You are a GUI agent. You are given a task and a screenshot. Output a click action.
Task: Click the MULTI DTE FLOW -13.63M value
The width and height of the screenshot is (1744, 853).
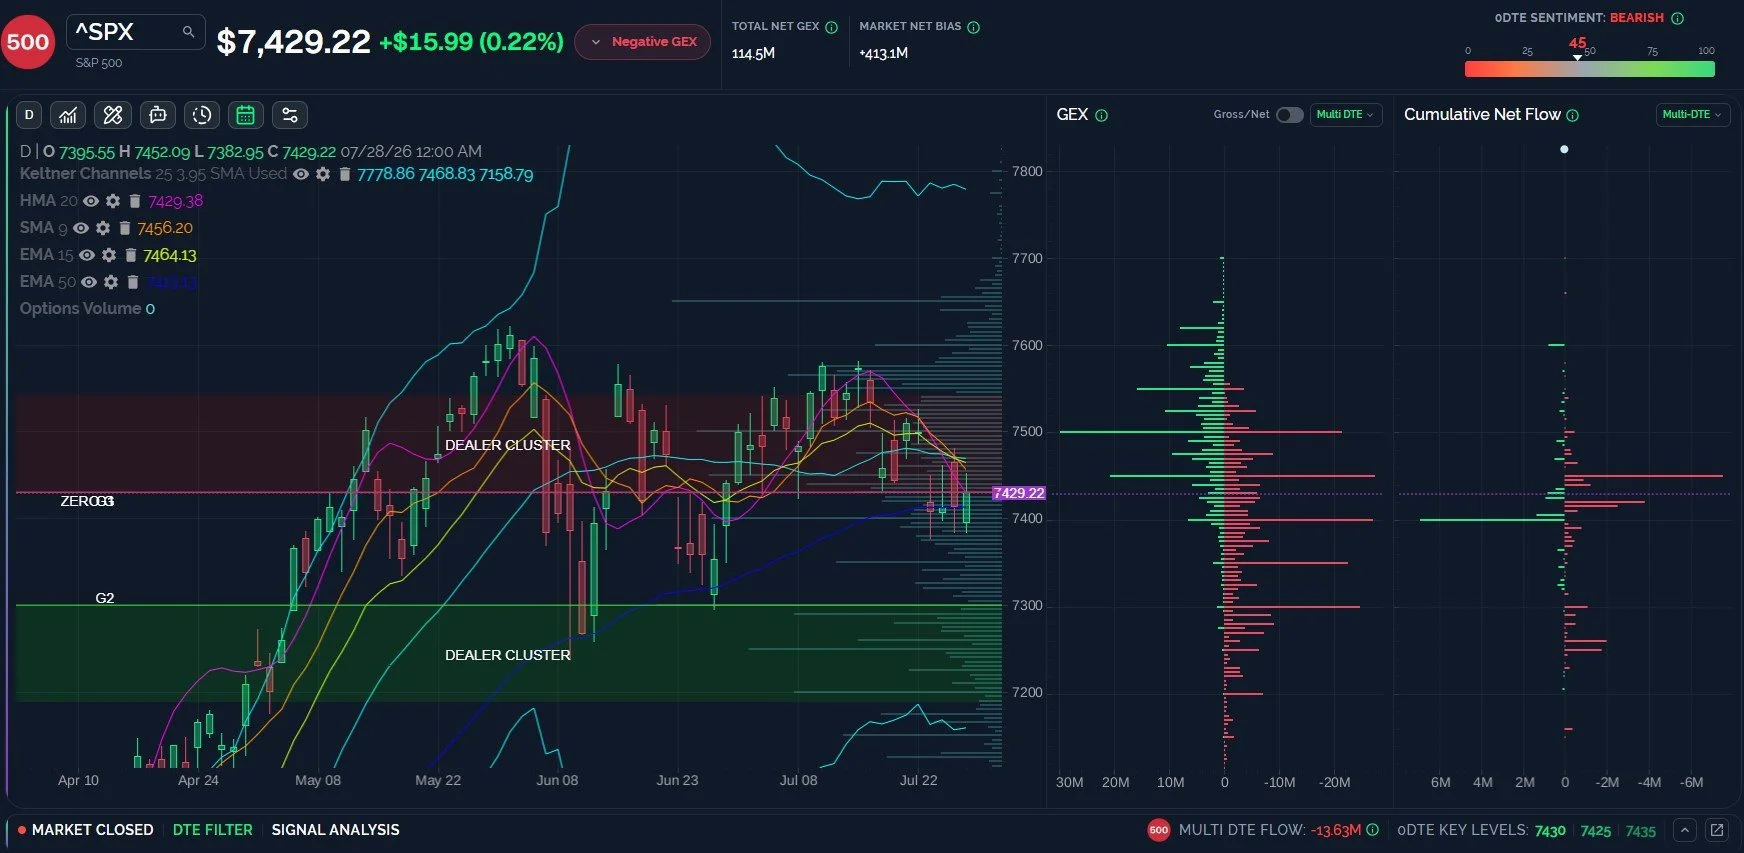tap(1336, 830)
